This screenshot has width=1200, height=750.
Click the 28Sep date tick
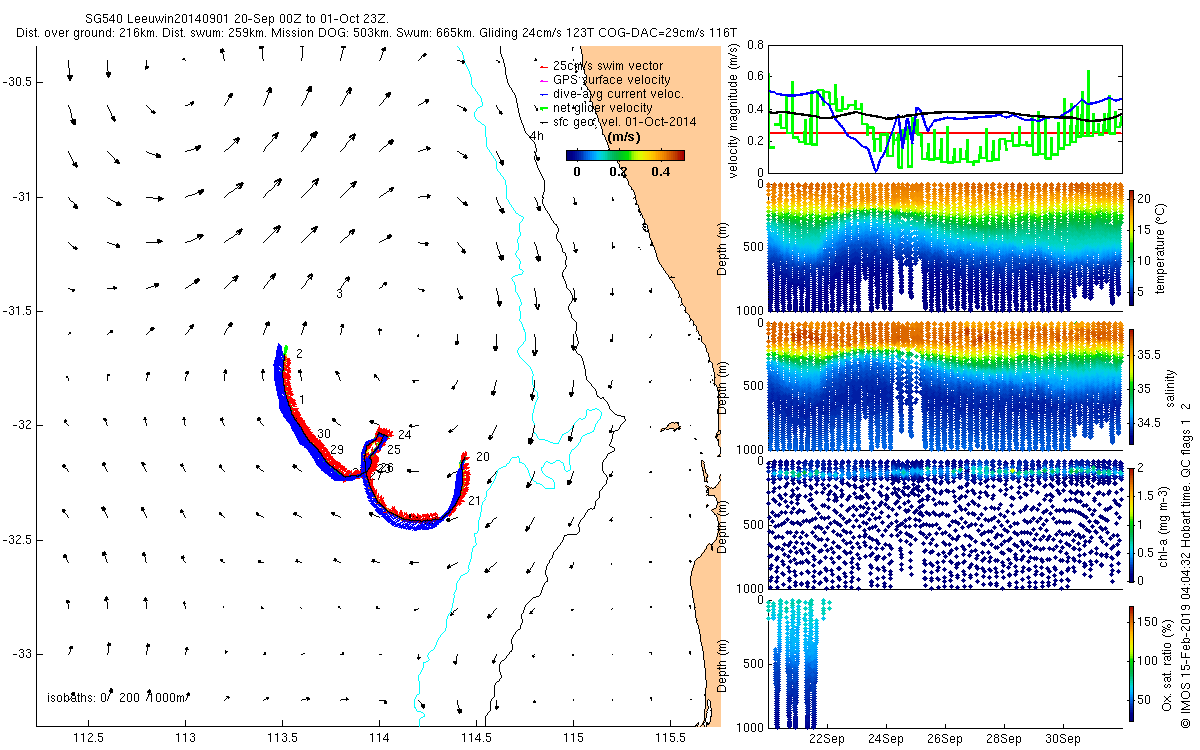[1003, 739]
